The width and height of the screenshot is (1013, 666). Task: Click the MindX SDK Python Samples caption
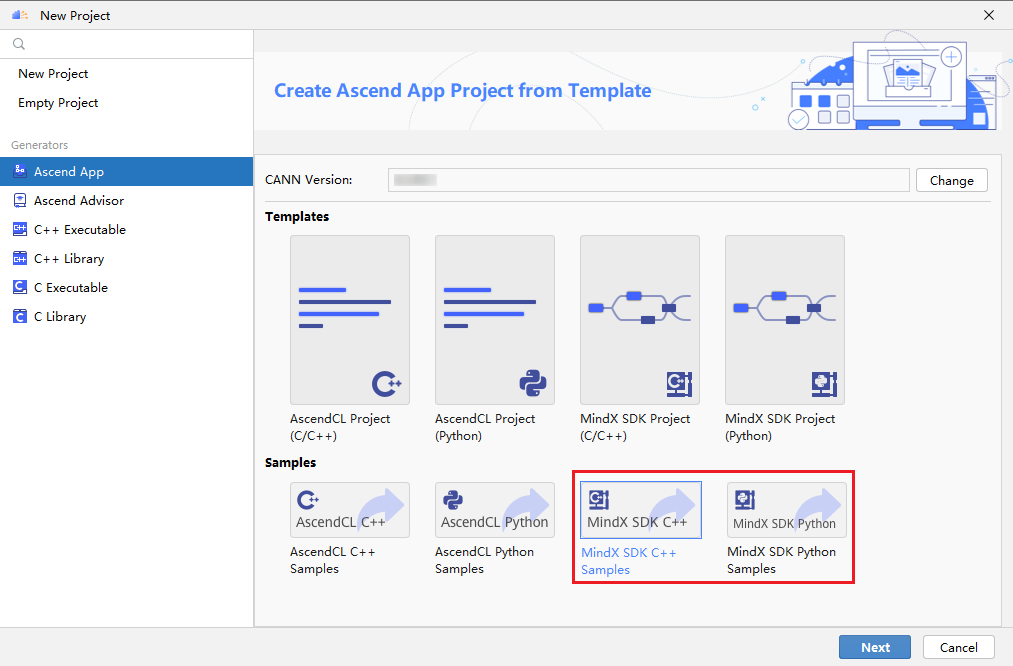tap(781, 560)
